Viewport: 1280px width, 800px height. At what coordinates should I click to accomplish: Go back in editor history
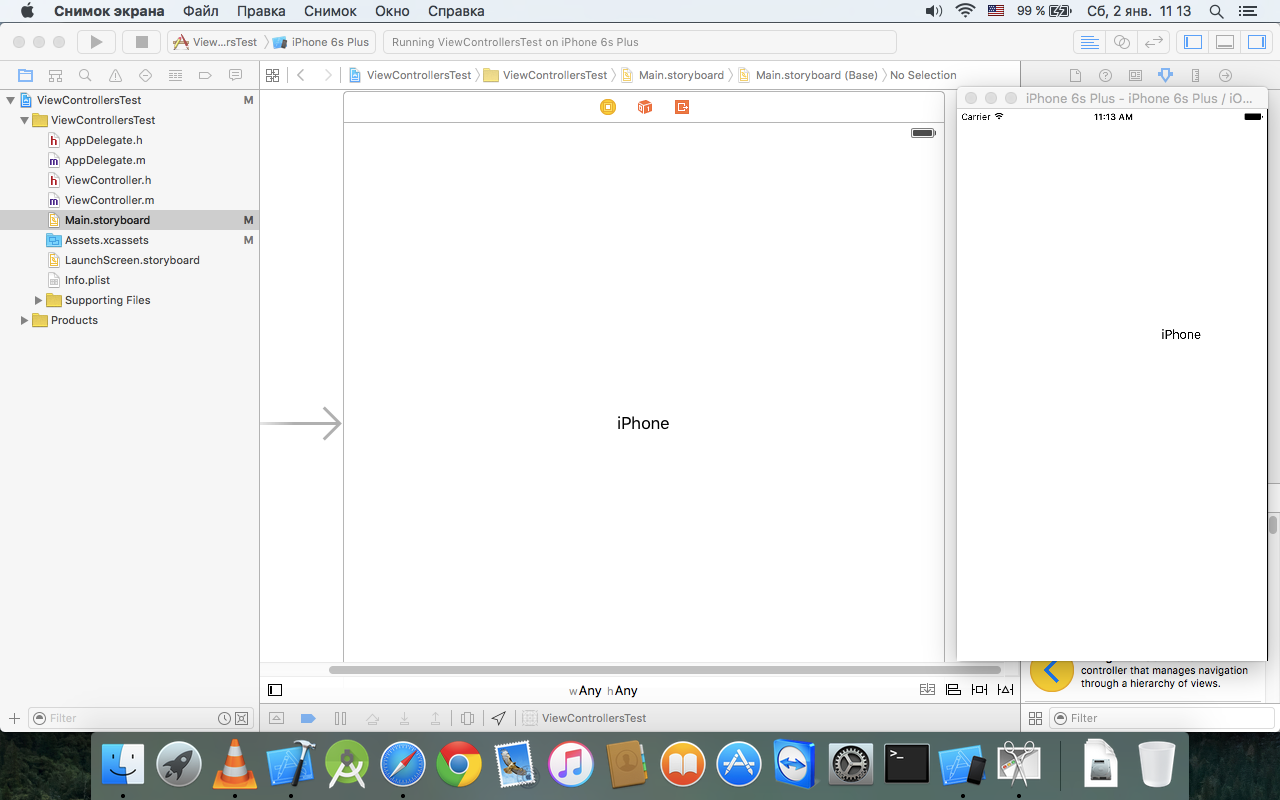pyautogui.click(x=301, y=75)
